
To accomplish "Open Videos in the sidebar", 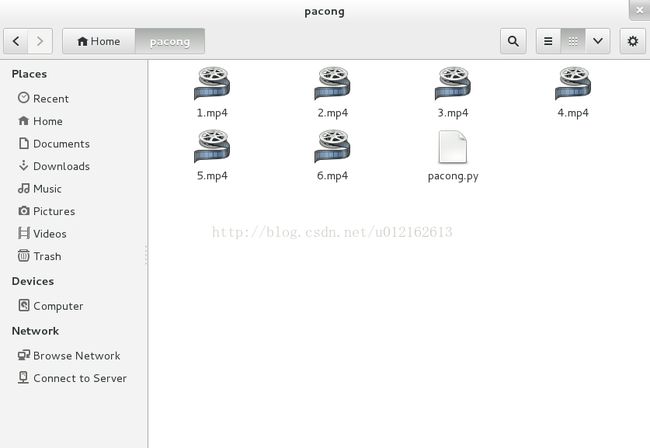I will pyautogui.click(x=73, y=234).
